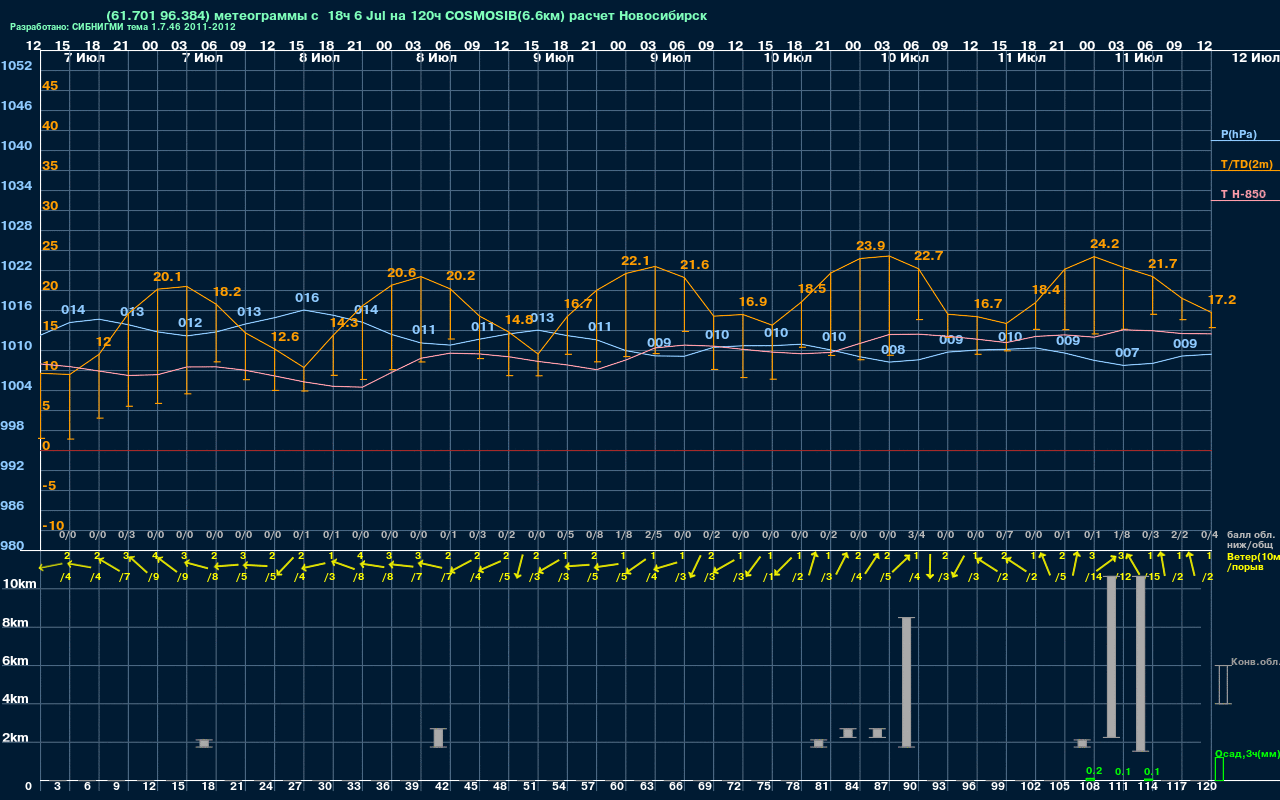Click the 0.2 precipitation value

tap(1094, 771)
